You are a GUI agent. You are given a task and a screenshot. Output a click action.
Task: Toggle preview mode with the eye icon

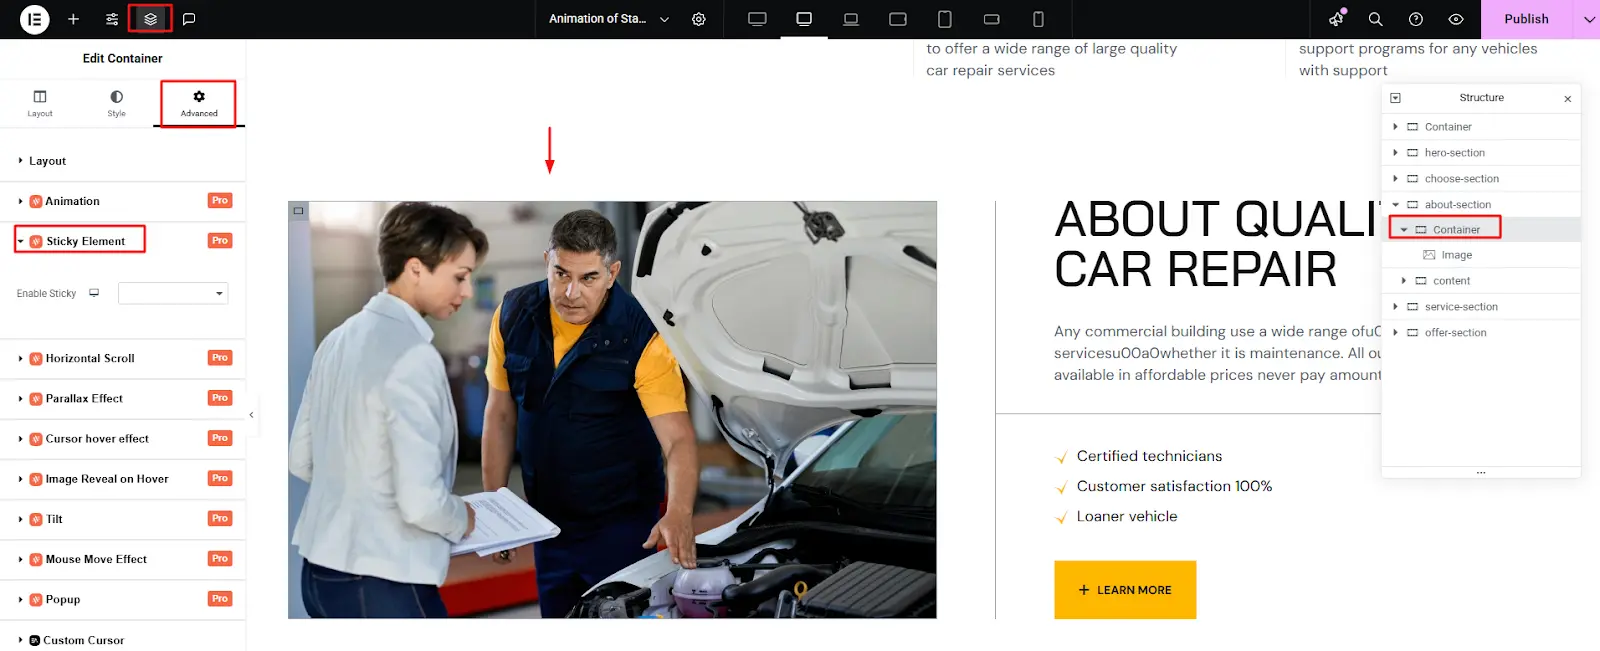pyautogui.click(x=1456, y=19)
